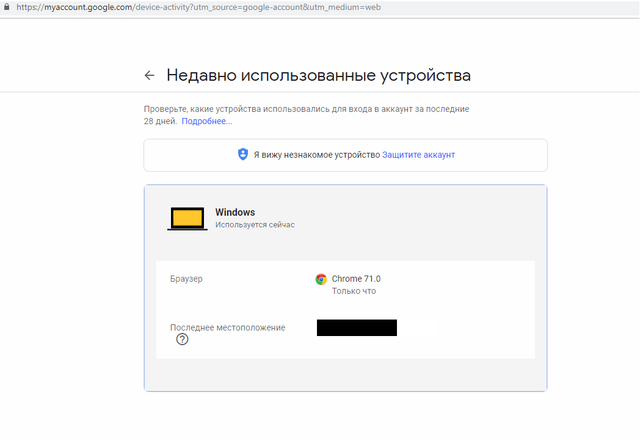The width and height of the screenshot is (640, 440).
Task: Click the 'Windows' device name
Action: 235,212
